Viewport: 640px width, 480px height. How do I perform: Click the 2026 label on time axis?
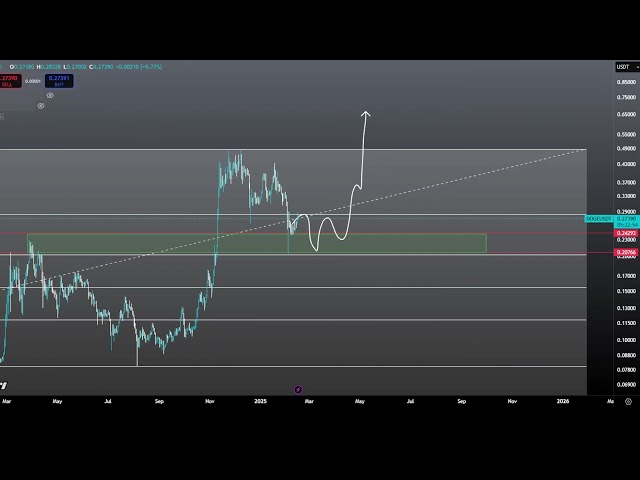pos(563,401)
